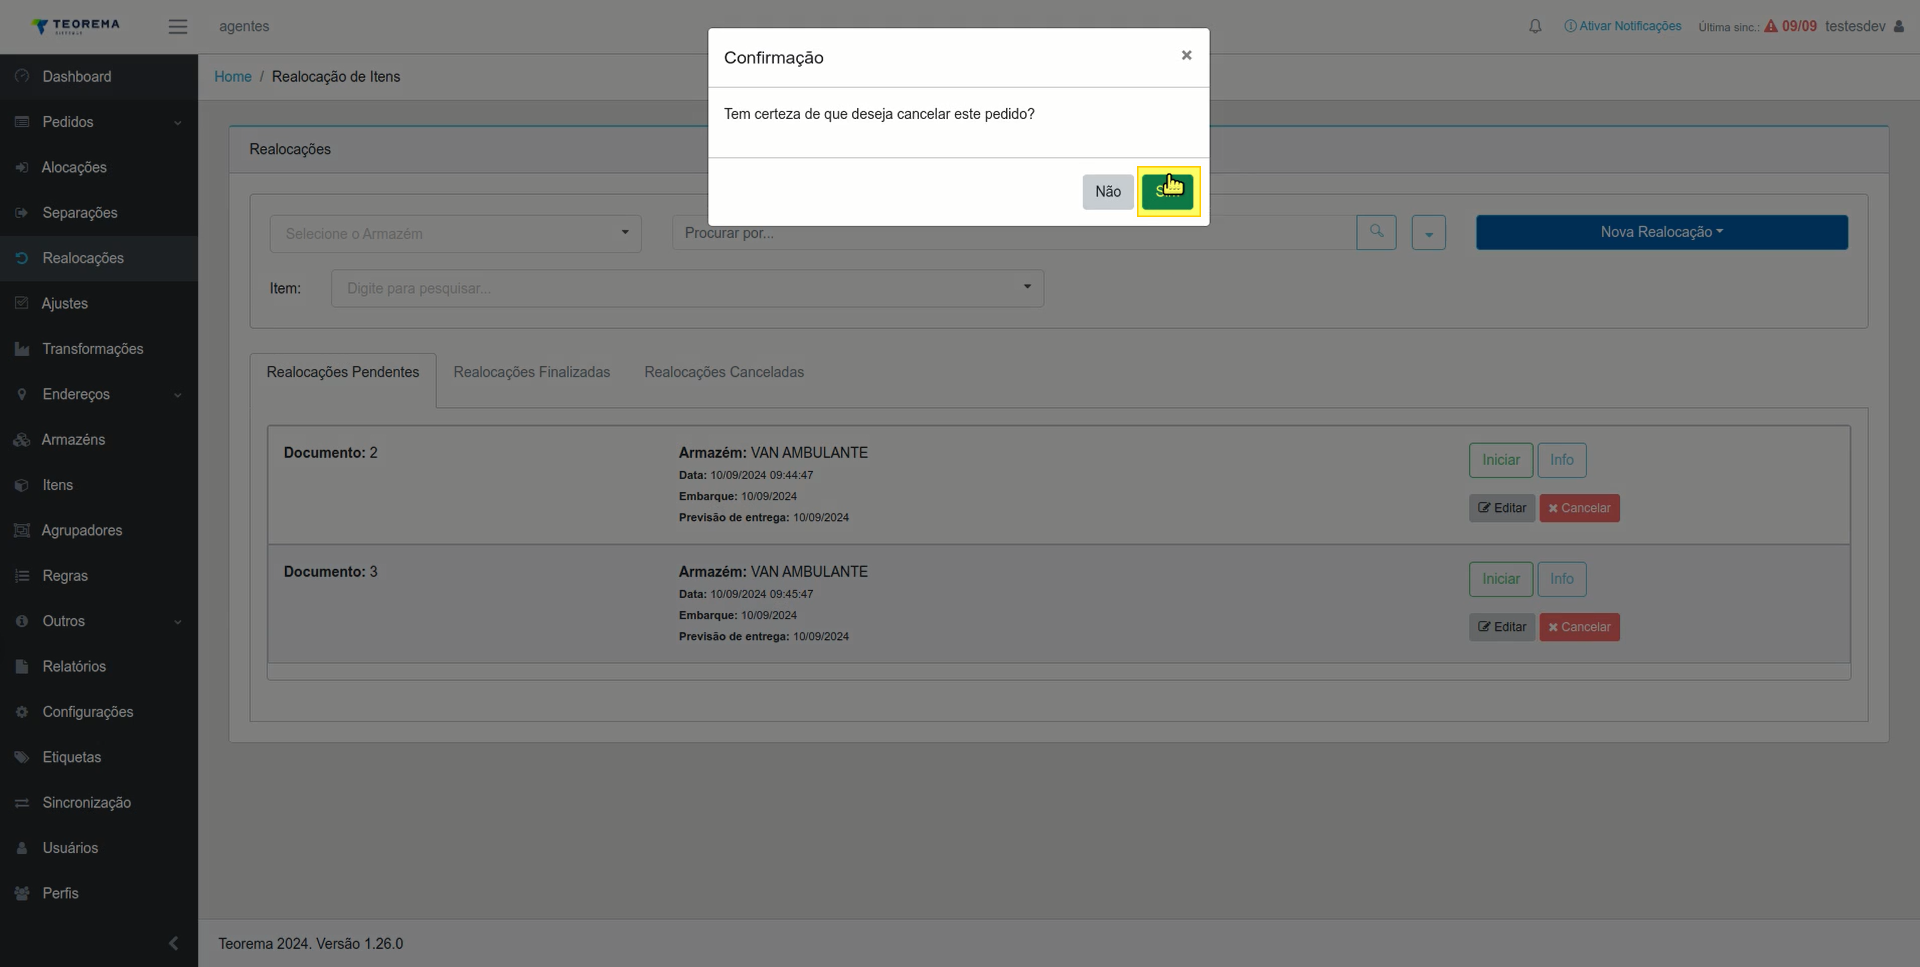Open Usuários in the sidebar
The image size is (1920, 967).
pos(99,848)
